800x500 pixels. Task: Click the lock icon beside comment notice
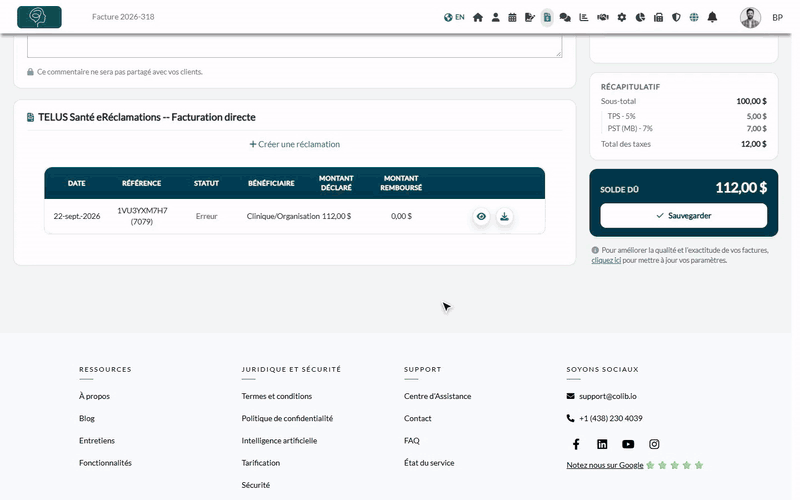[31, 72]
